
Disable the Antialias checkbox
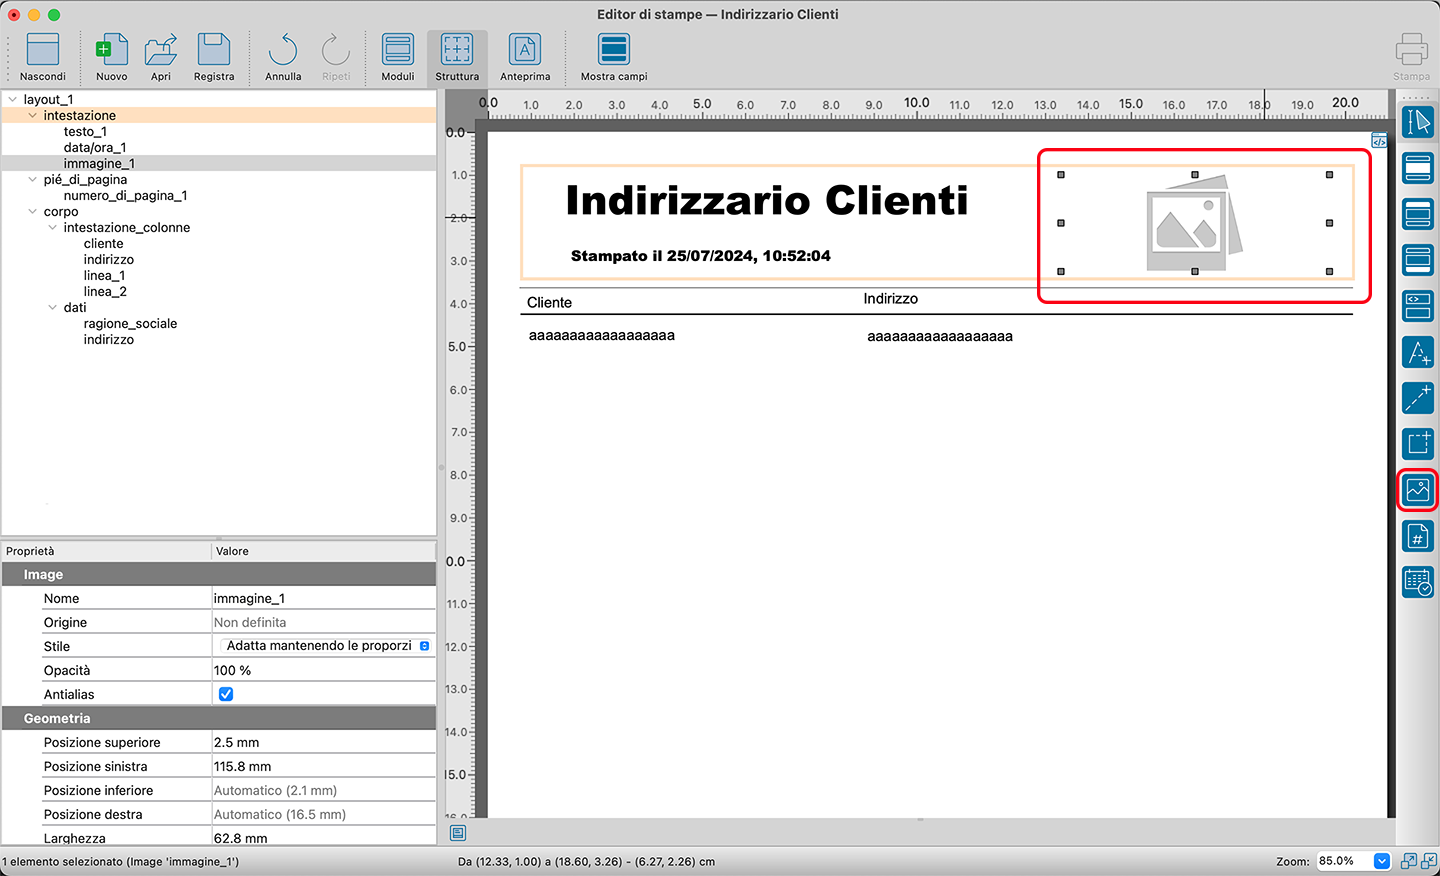[226, 694]
